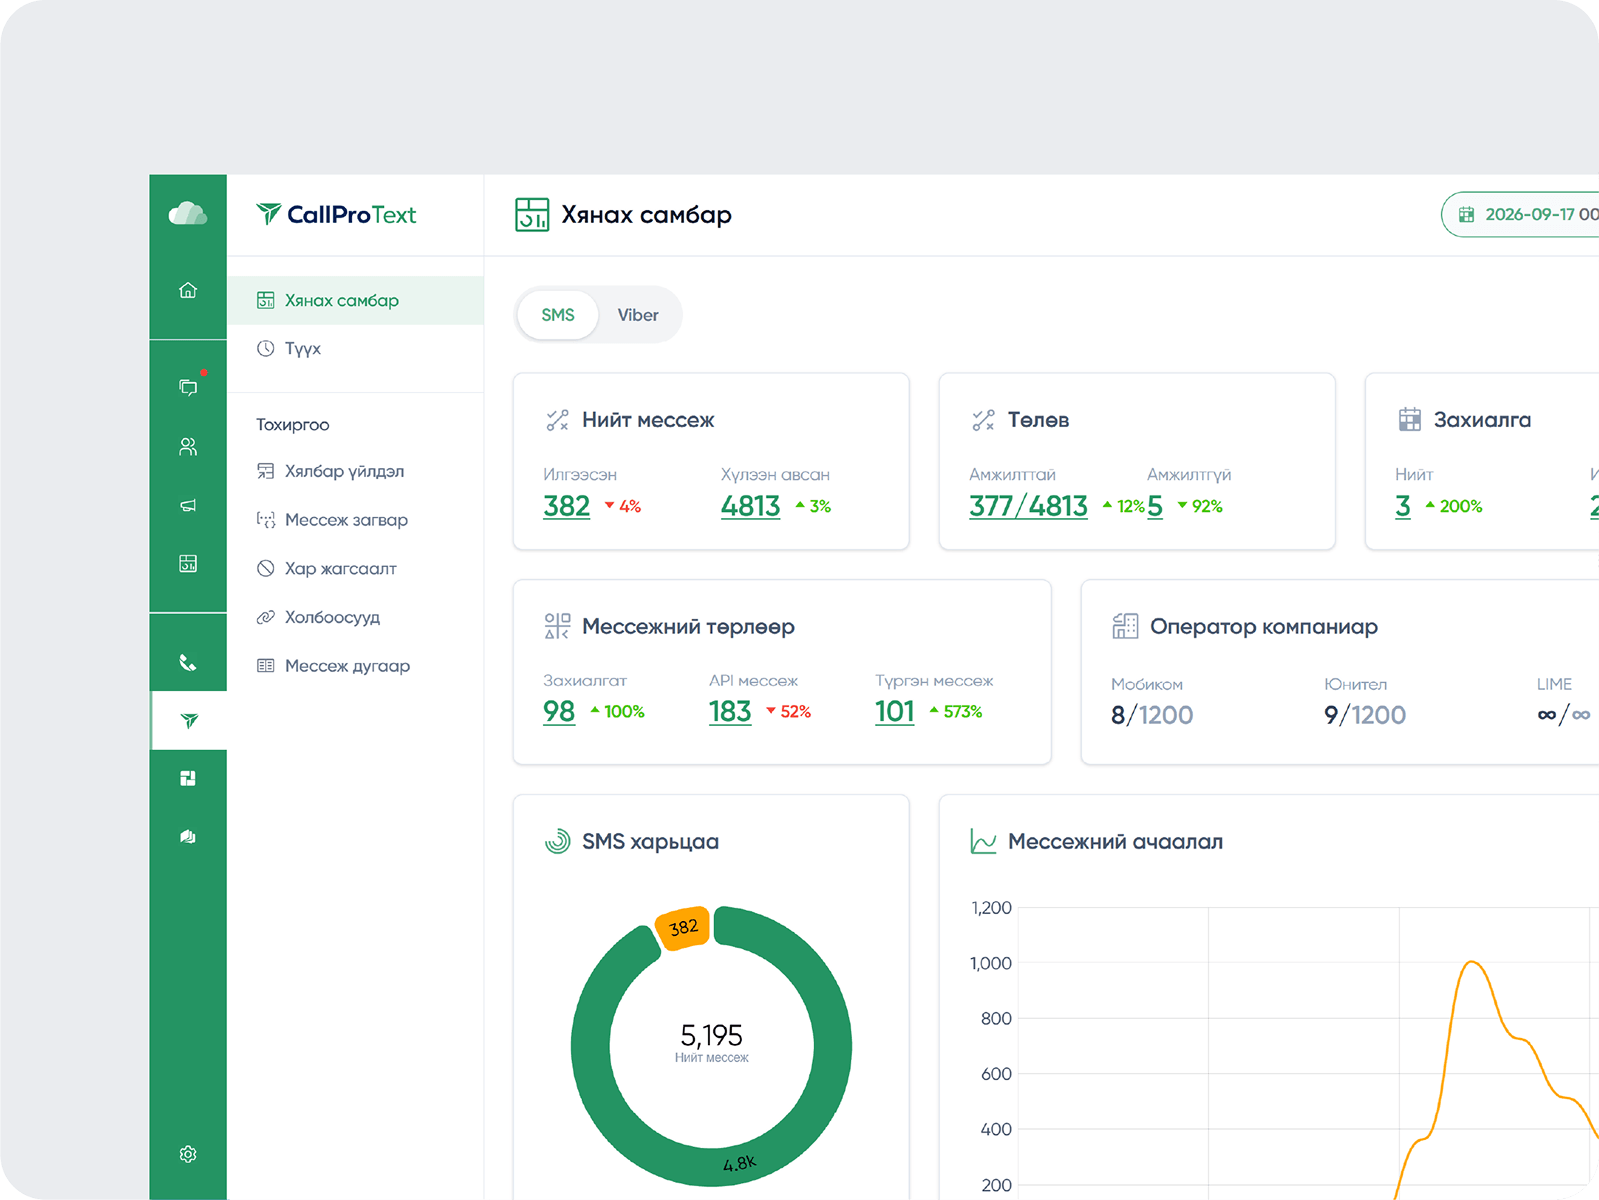Open the dashboard report icon in green sidebar
Image resolution: width=1599 pixels, height=1200 pixels.
(x=188, y=563)
